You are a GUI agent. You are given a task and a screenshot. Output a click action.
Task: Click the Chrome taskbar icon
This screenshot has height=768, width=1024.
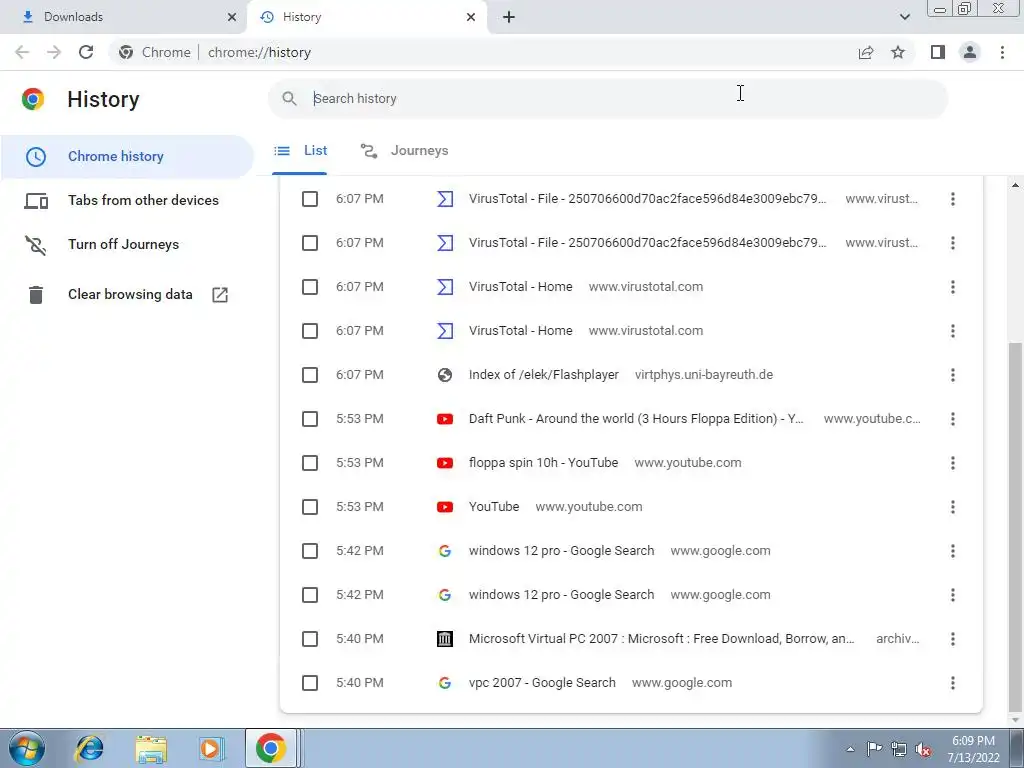271,748
